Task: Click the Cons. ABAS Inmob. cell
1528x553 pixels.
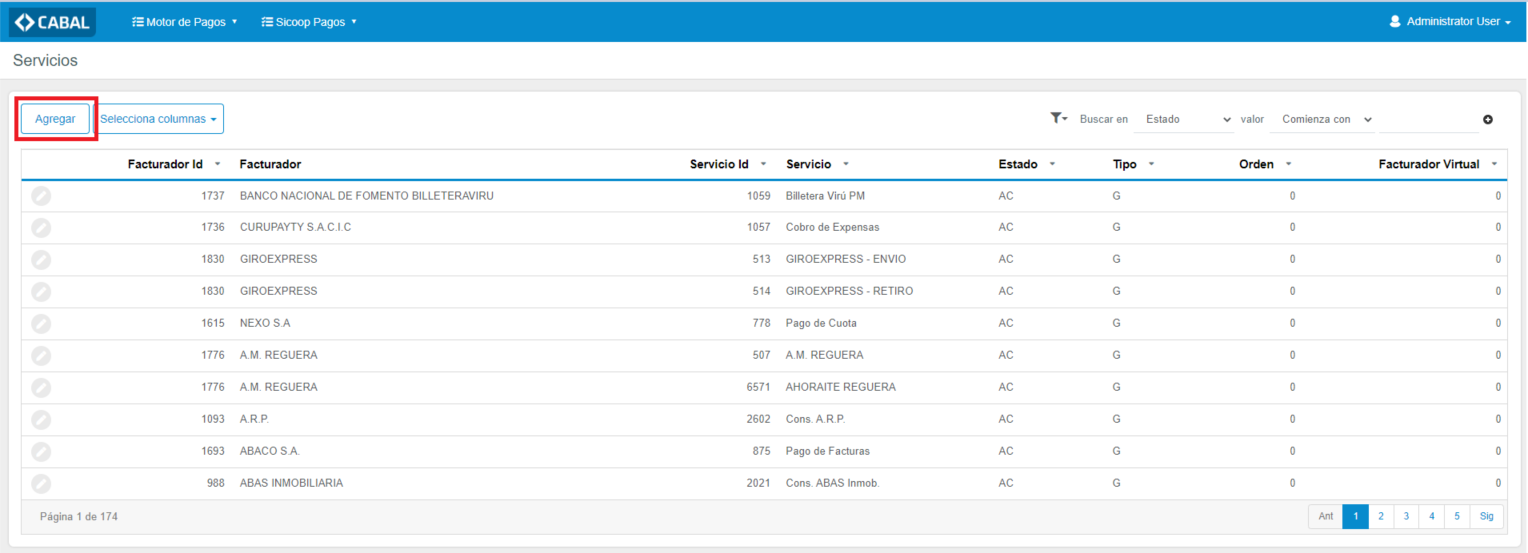Action: tap(832, 484)
